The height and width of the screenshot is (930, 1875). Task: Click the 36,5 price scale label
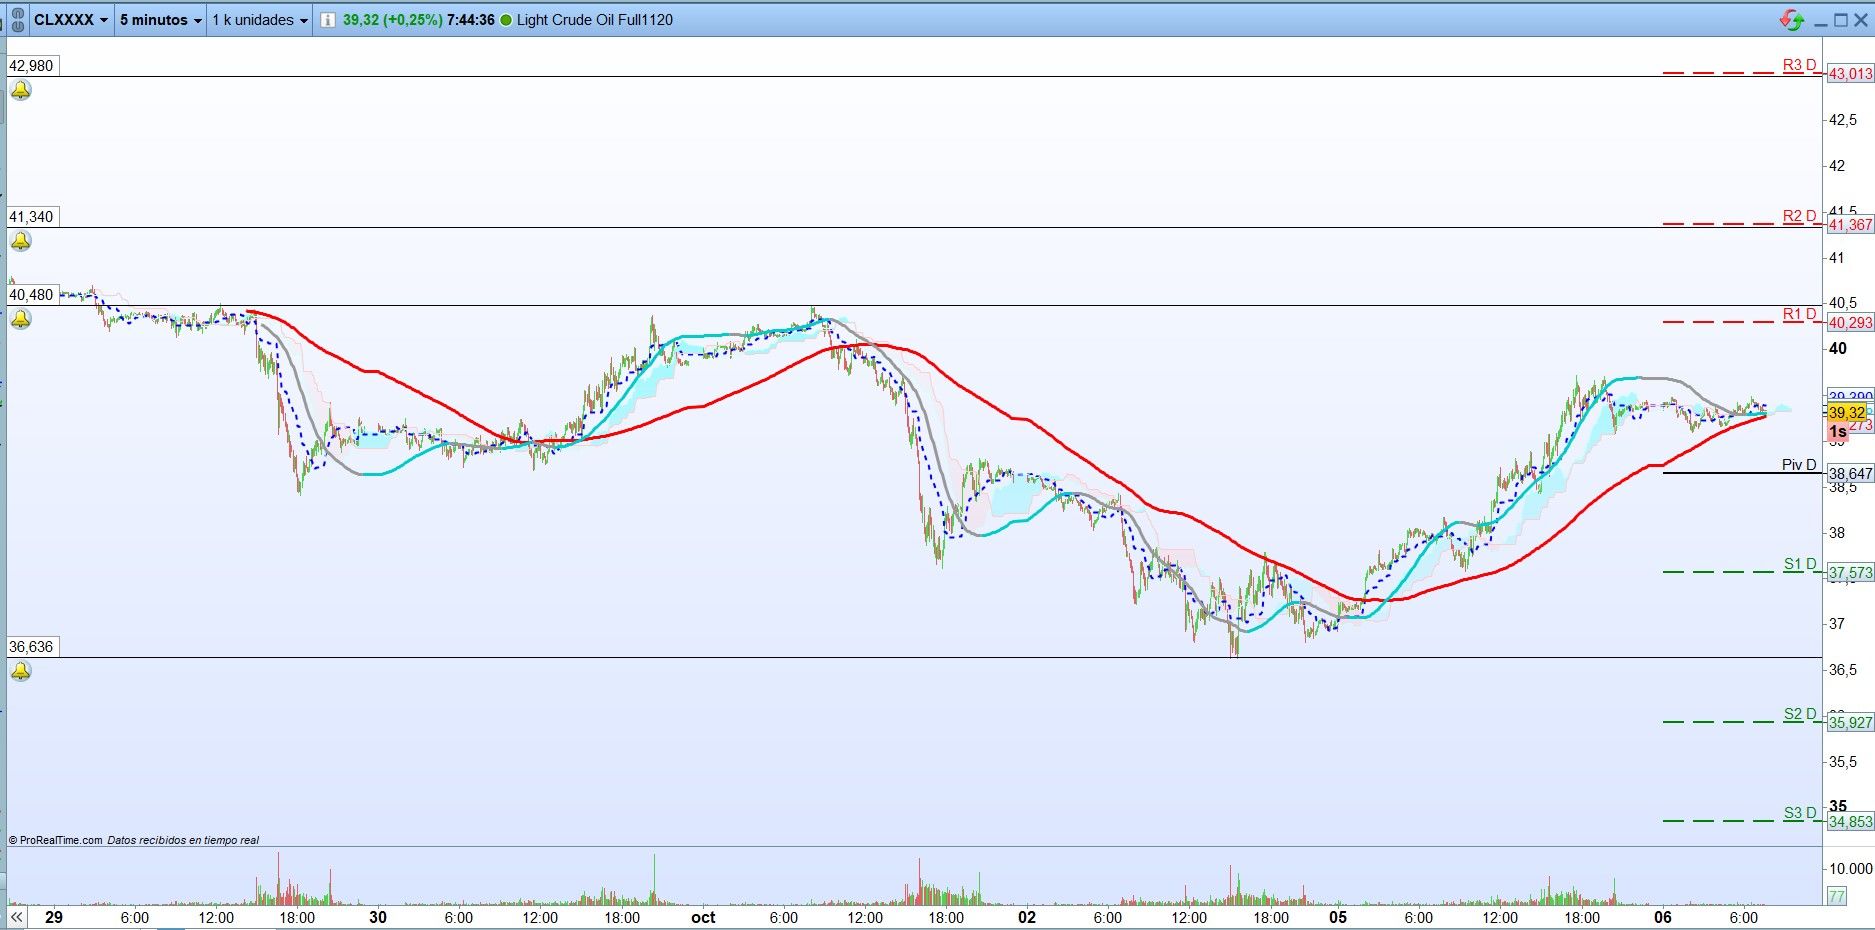click(1843, 670)
